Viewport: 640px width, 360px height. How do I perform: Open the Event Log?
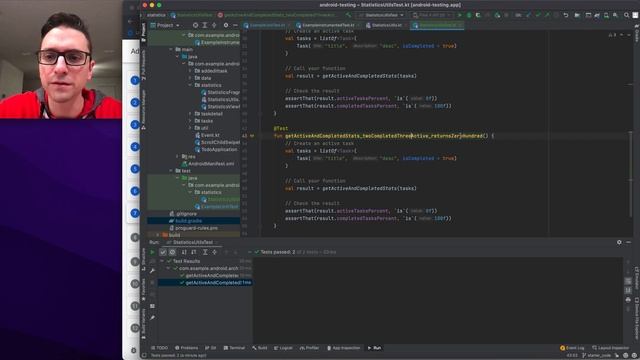pos(572,348)
